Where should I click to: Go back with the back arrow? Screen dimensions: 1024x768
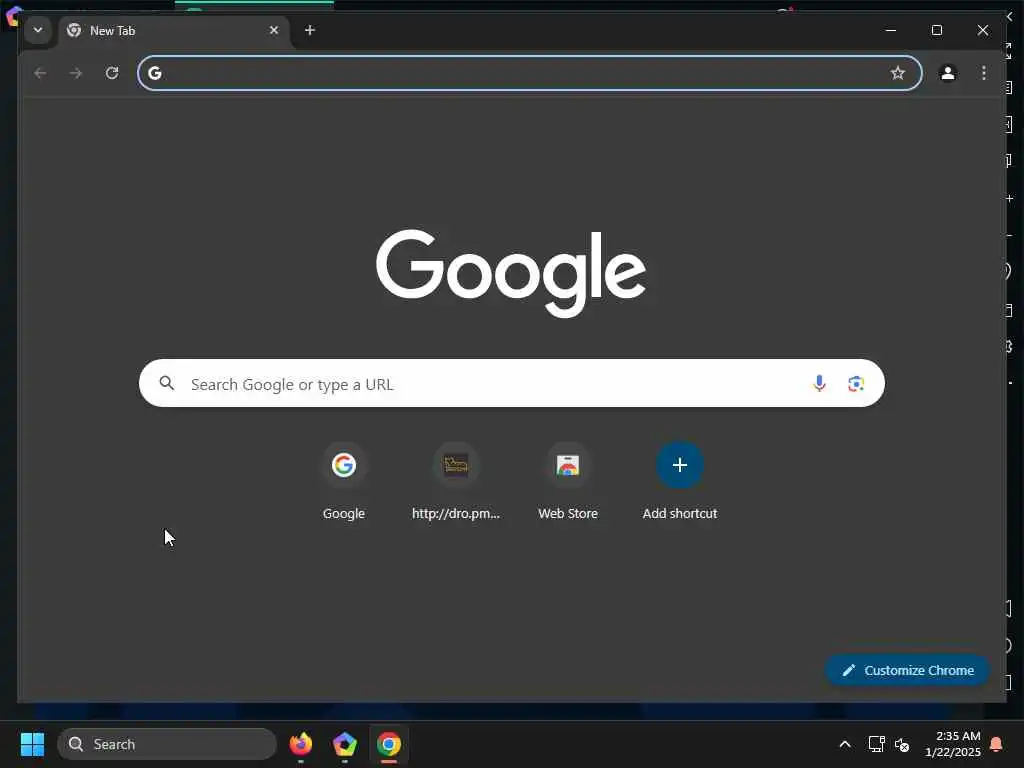40,73
